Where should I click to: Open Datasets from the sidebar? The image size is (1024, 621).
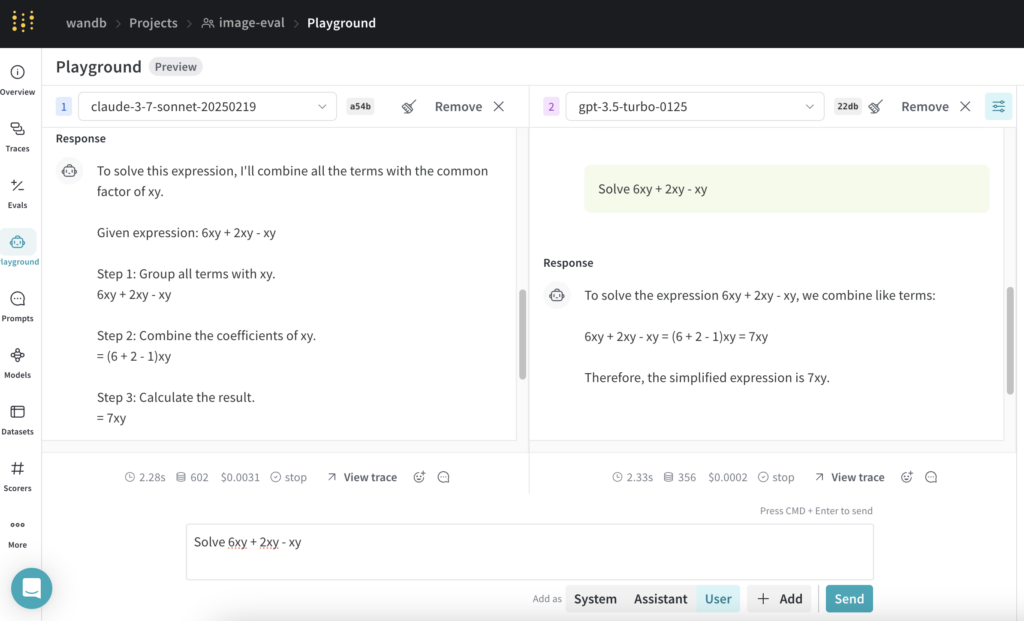18,418
